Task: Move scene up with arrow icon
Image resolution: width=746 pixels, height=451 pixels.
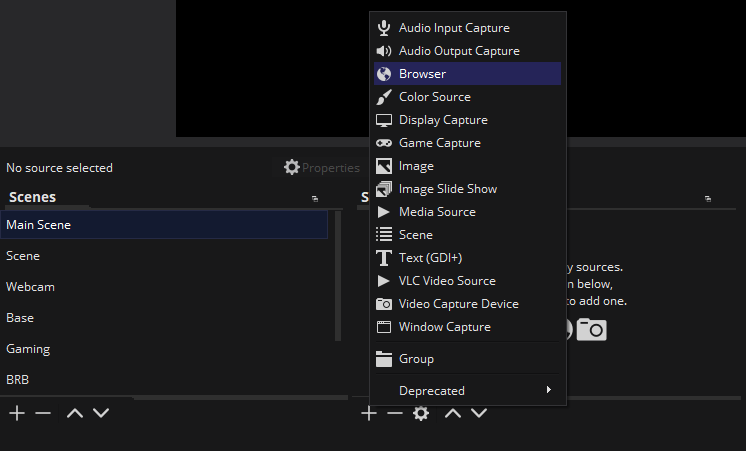Action: [75, 413]
